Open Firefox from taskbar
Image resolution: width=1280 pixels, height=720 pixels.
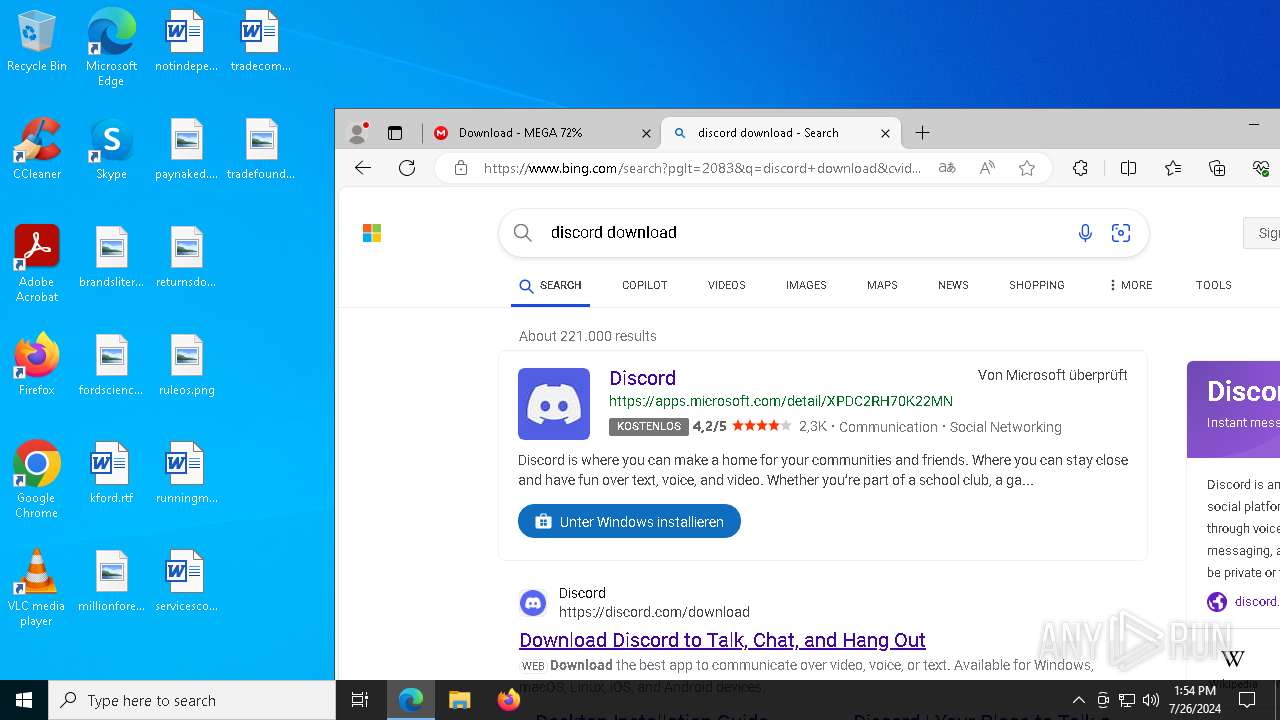[509, 700]
